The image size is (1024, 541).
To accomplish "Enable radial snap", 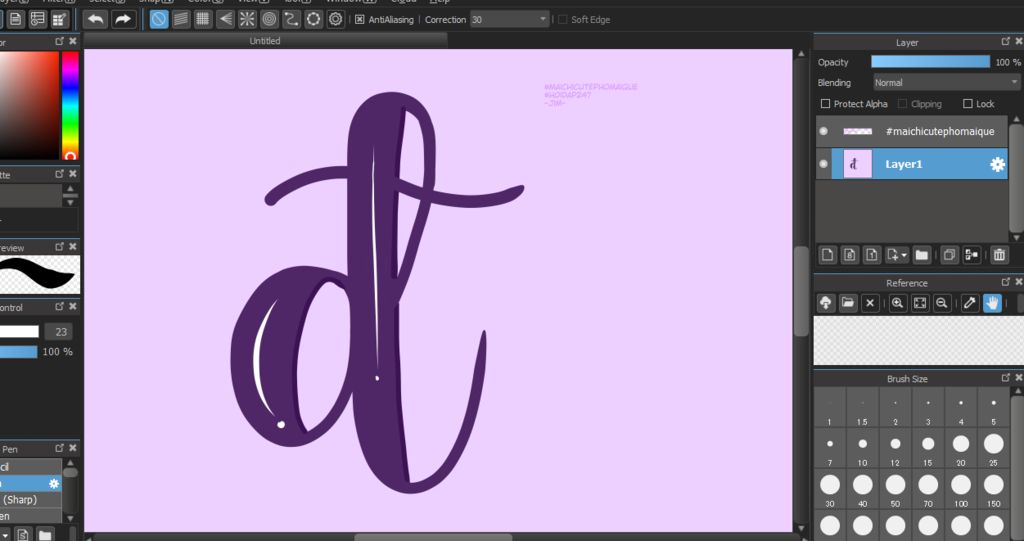I will pos(247,19).
